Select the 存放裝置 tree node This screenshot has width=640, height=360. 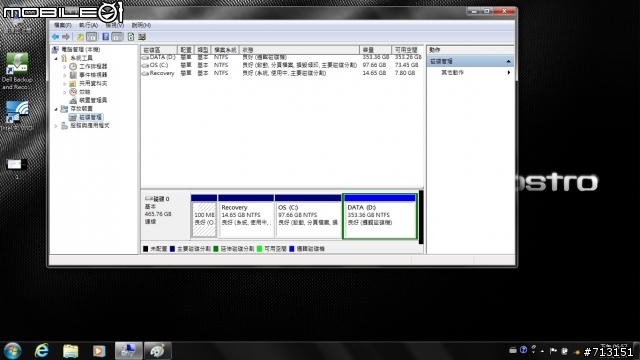coord(81,109)
